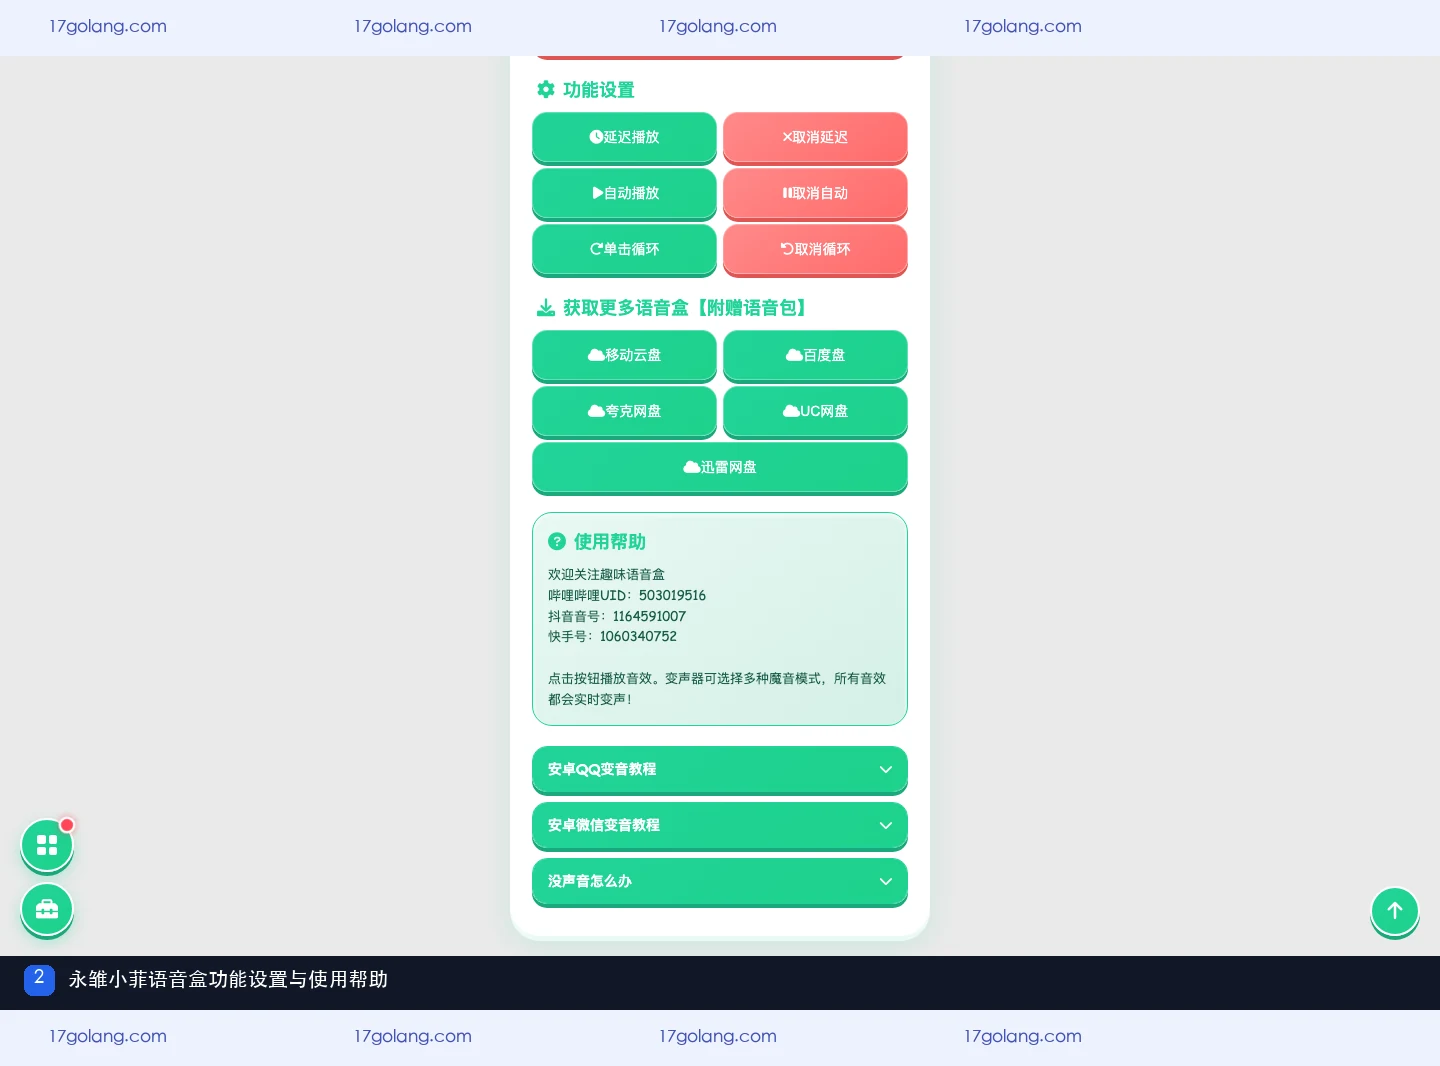Viewport: 1440px width, 1066px height.
Task: Click the 抖音音号 1164591007 text
Action: point(617,616)
